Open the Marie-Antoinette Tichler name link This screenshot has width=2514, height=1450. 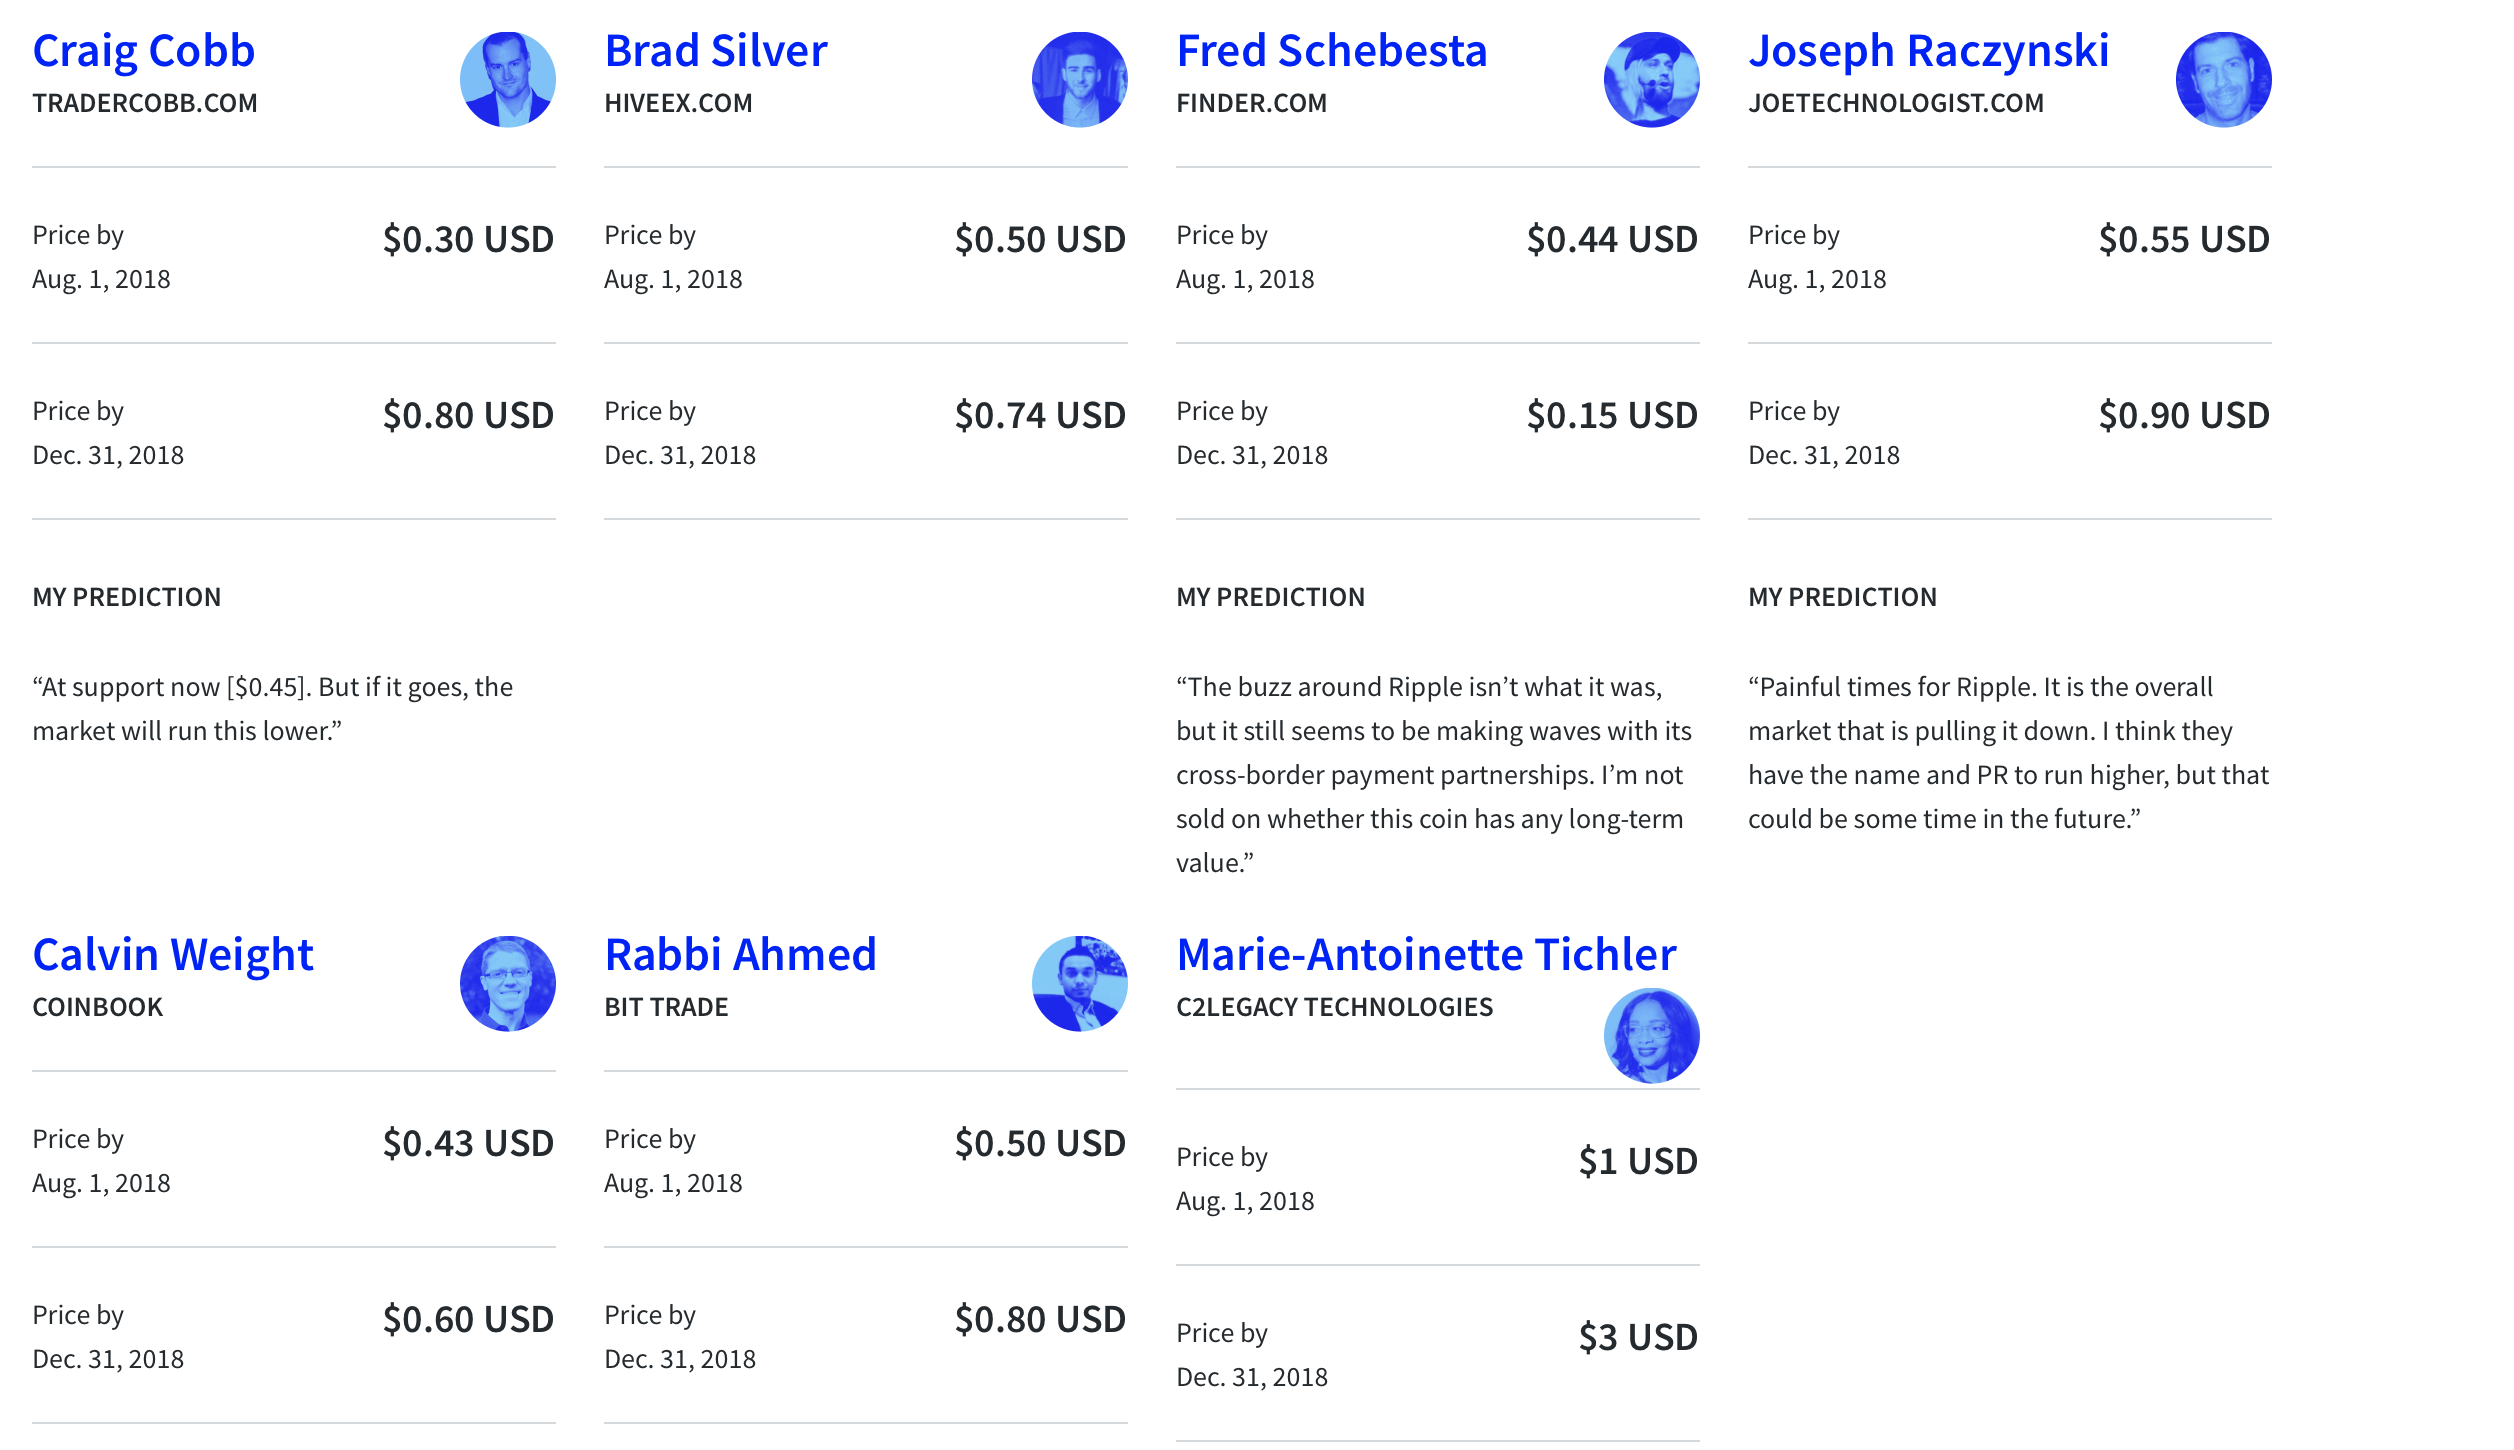tap(1426, 955)
